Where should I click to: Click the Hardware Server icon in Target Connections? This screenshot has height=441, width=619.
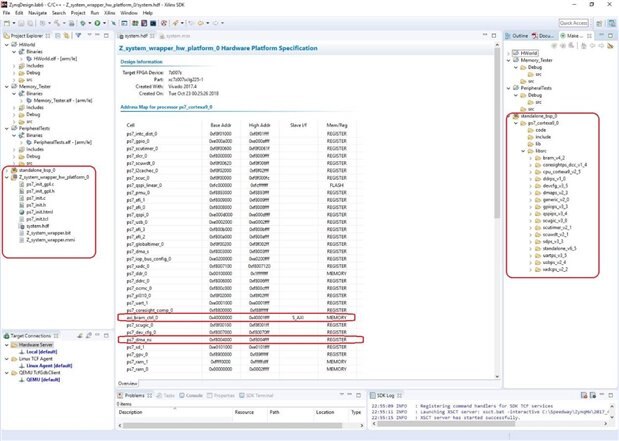tap(13, 344)
